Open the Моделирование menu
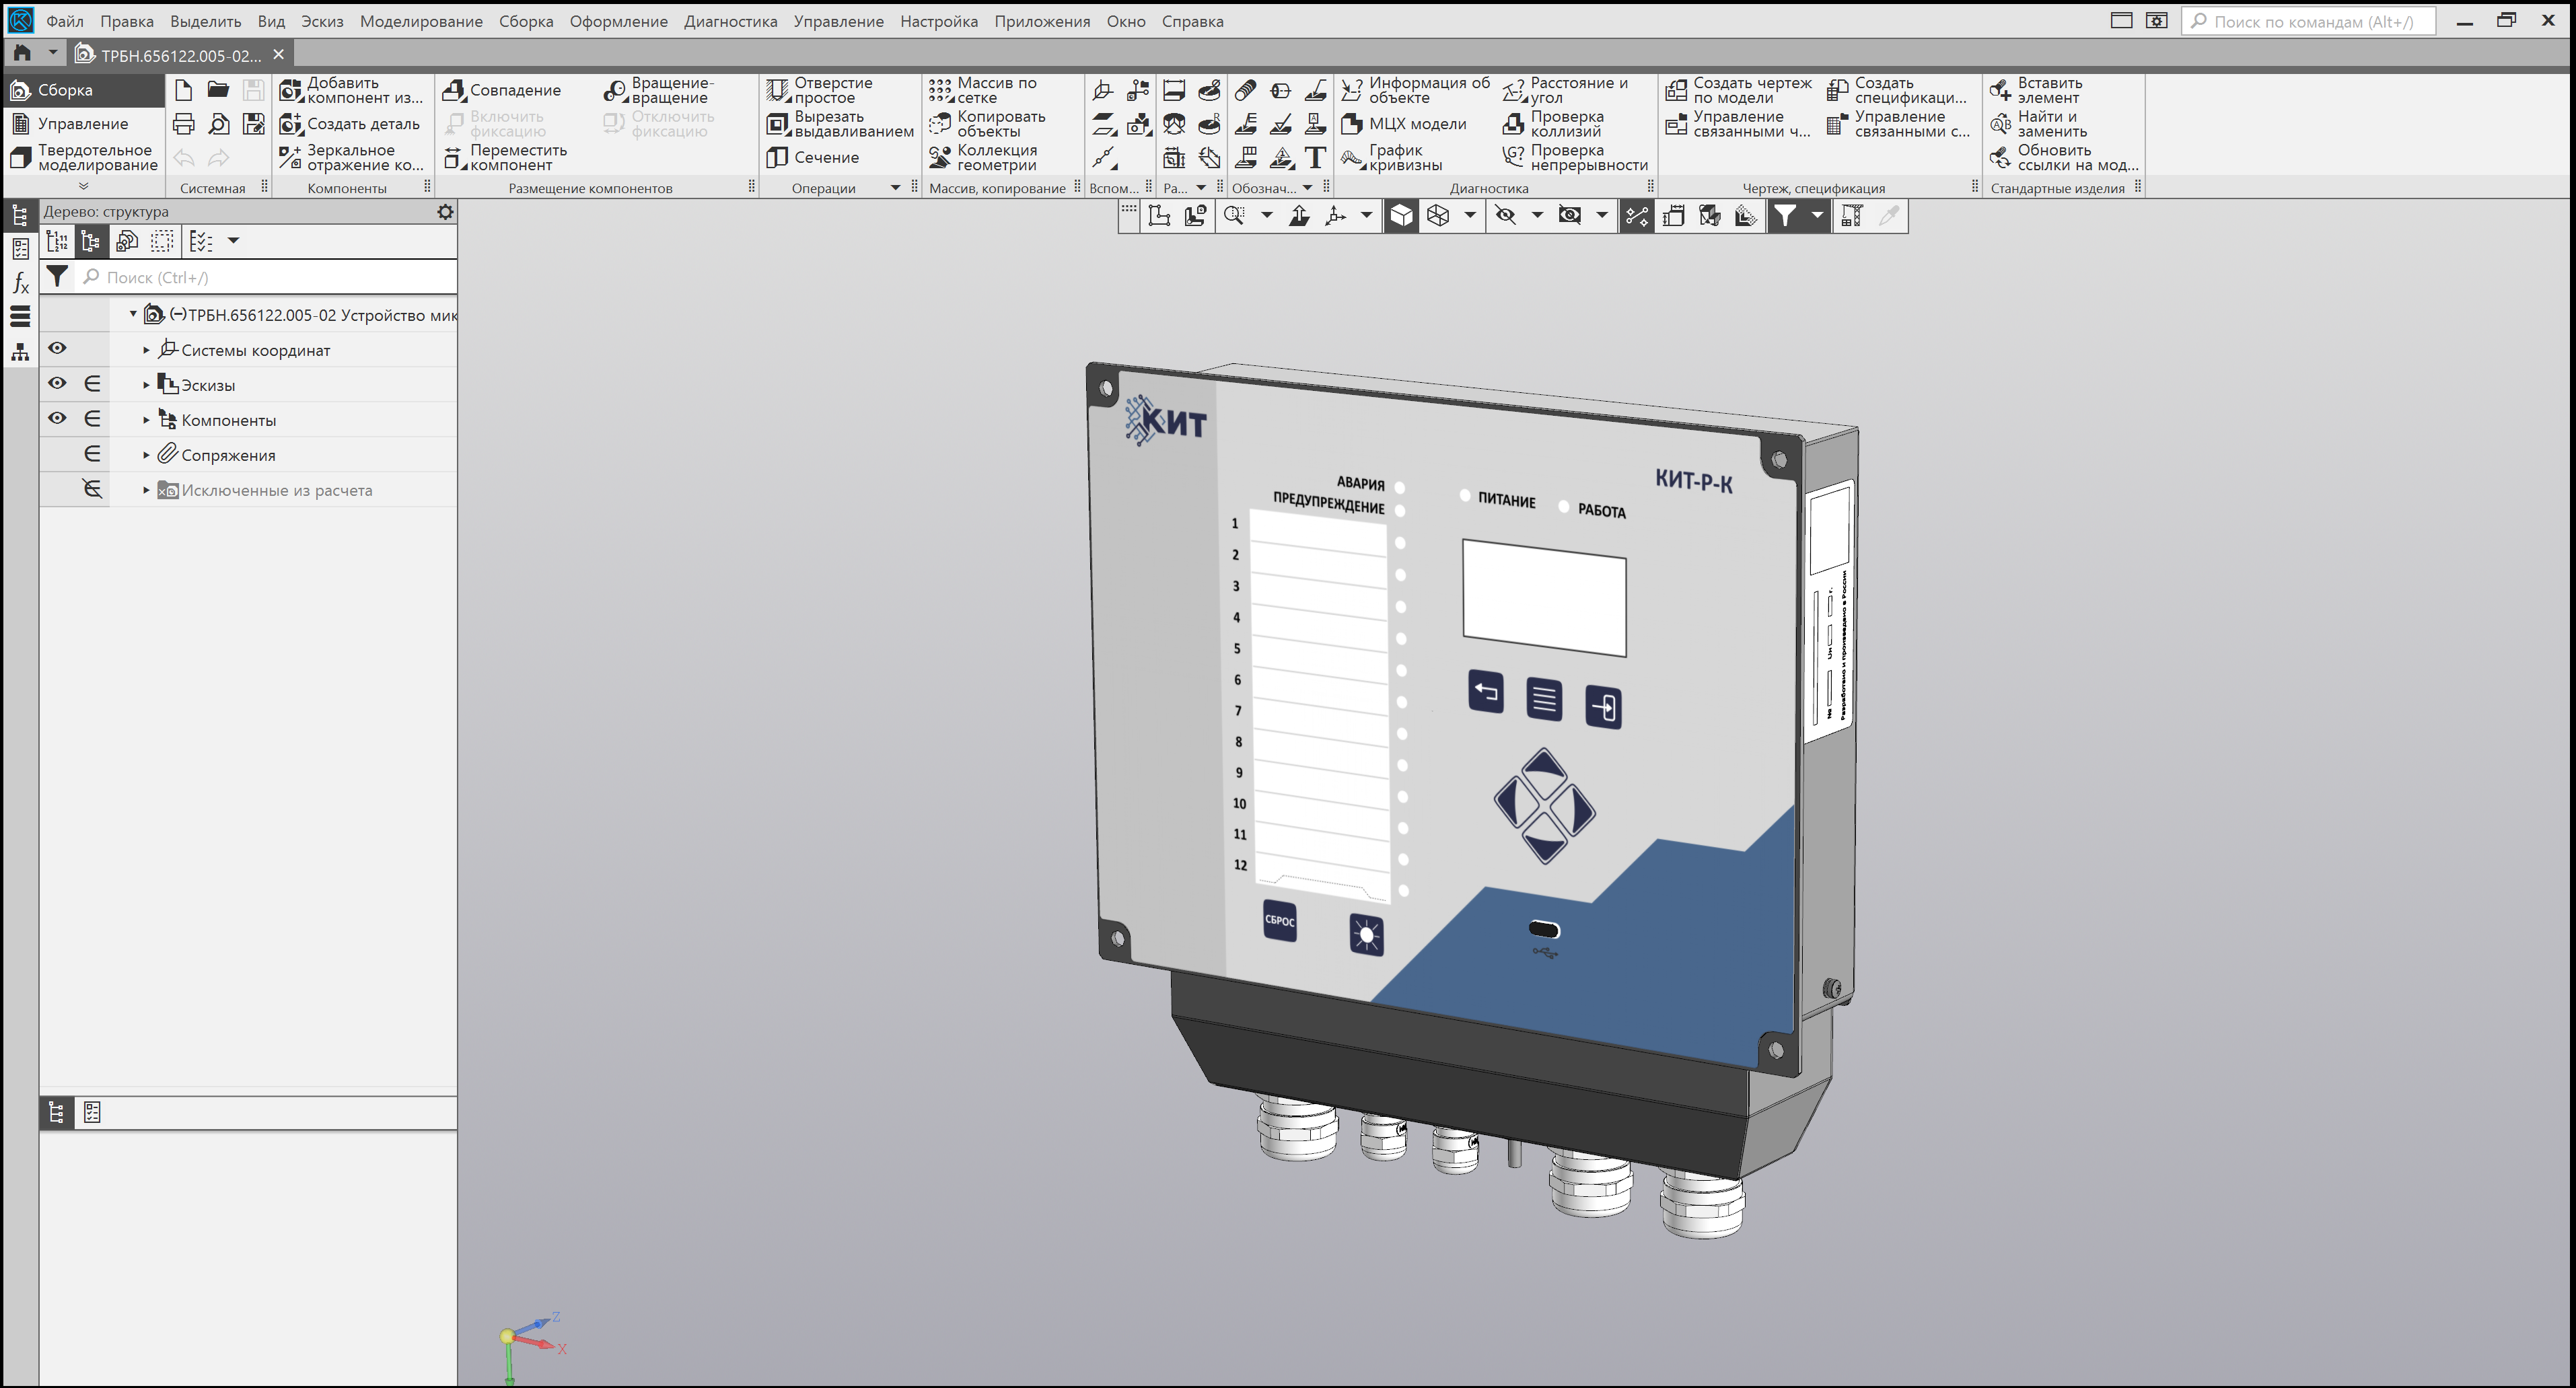This screenshot has width=2576, height=1388. 420,21
